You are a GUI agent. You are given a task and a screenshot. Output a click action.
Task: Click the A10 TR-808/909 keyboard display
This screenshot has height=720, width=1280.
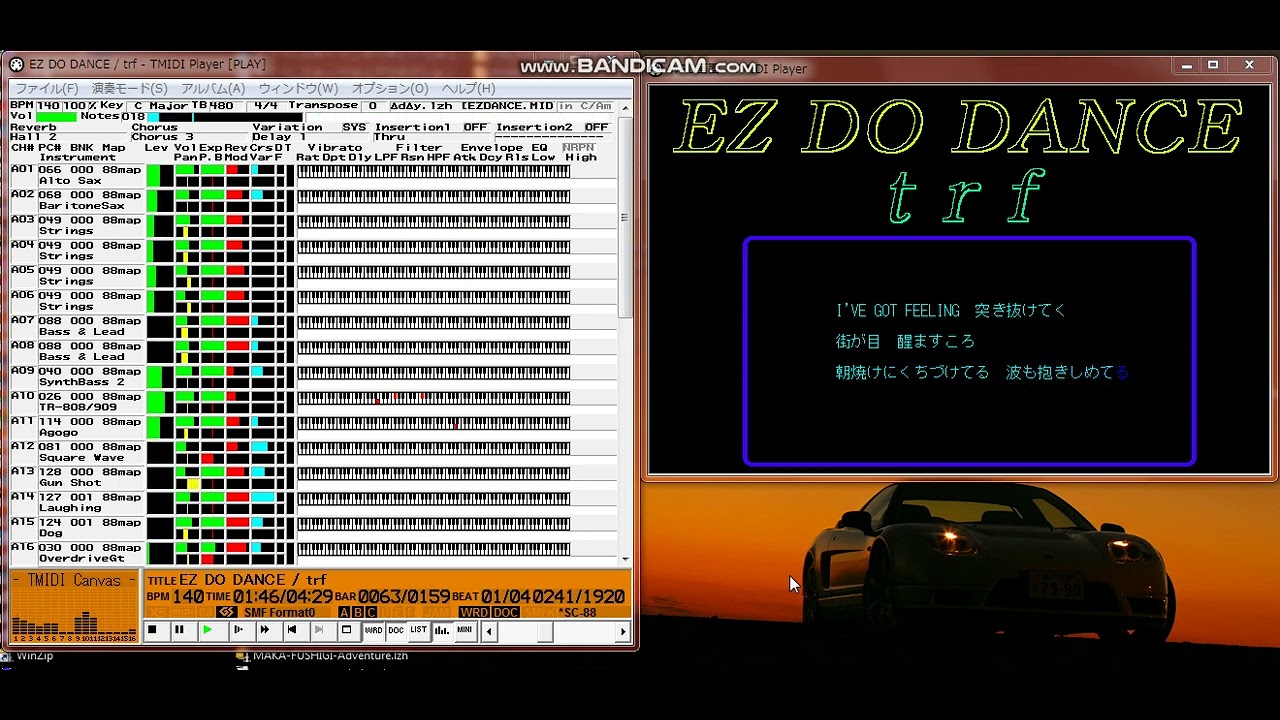click(433, 397)
